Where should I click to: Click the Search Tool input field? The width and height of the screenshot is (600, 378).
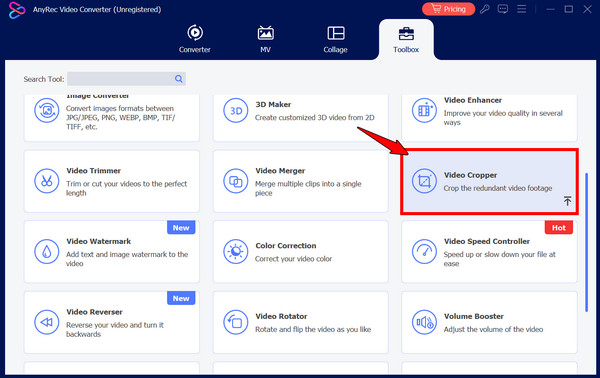click(126, 79)
